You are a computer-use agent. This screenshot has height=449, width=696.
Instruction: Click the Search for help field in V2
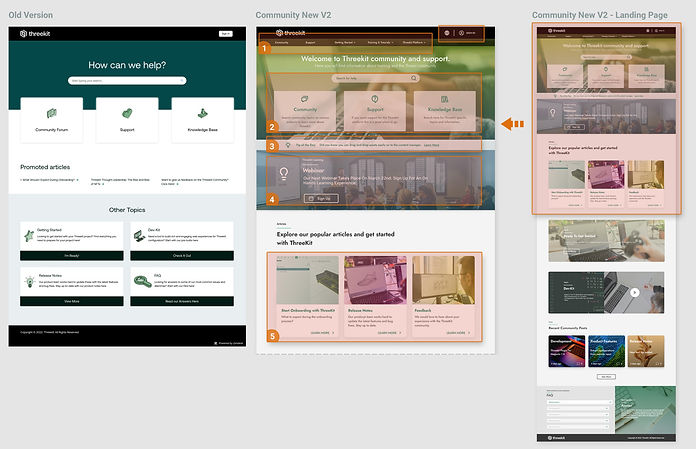(376, 78)
